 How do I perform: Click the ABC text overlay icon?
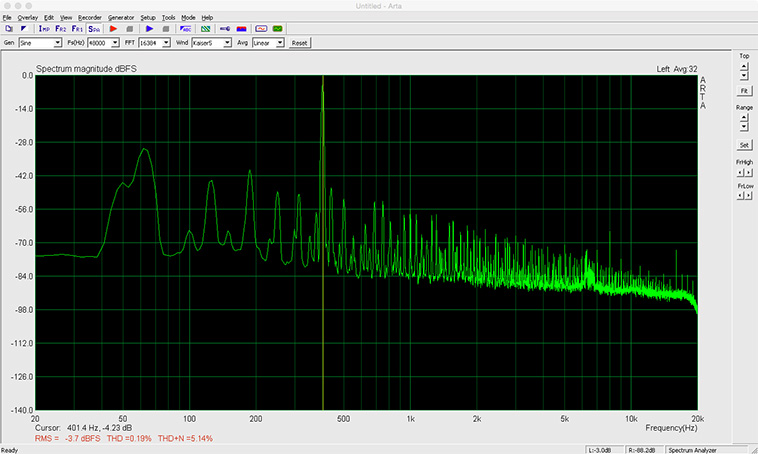point(186,29)
